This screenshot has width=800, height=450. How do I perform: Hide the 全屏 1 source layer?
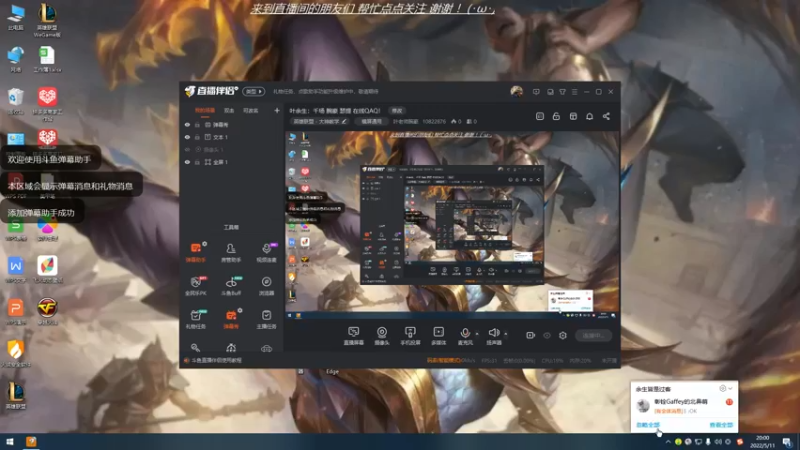coord(187,162)
